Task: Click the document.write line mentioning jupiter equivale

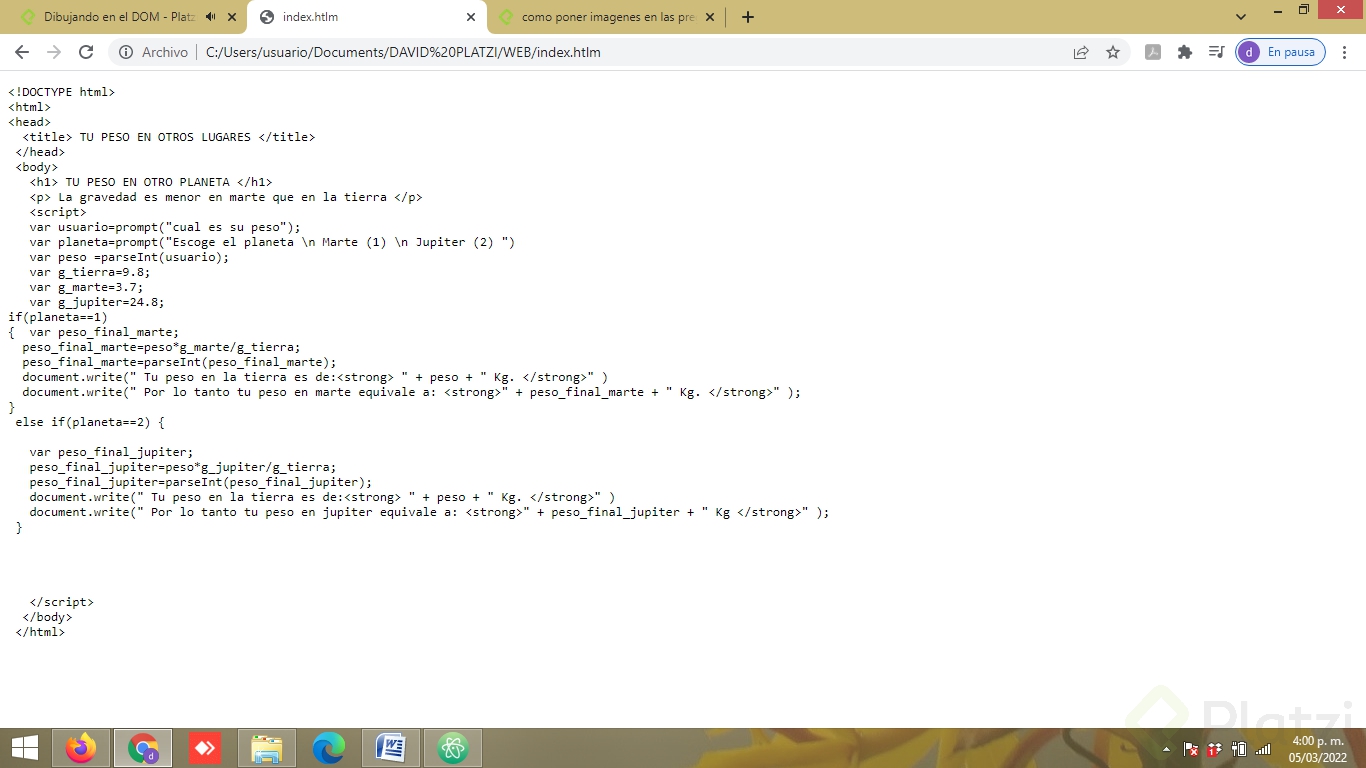Action: (x=430, y=512)
